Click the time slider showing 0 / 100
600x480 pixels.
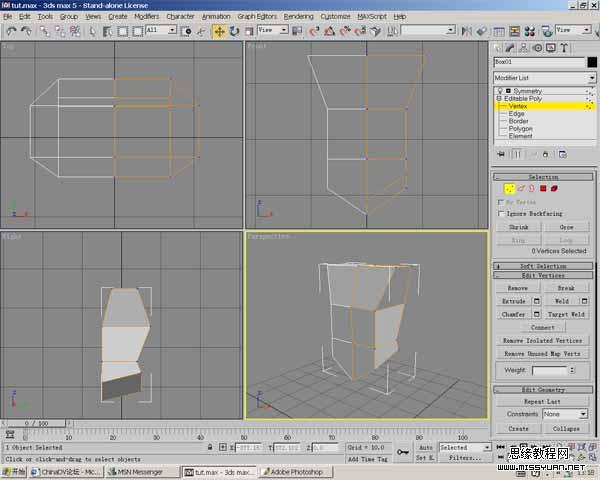[x=37, y=423]
